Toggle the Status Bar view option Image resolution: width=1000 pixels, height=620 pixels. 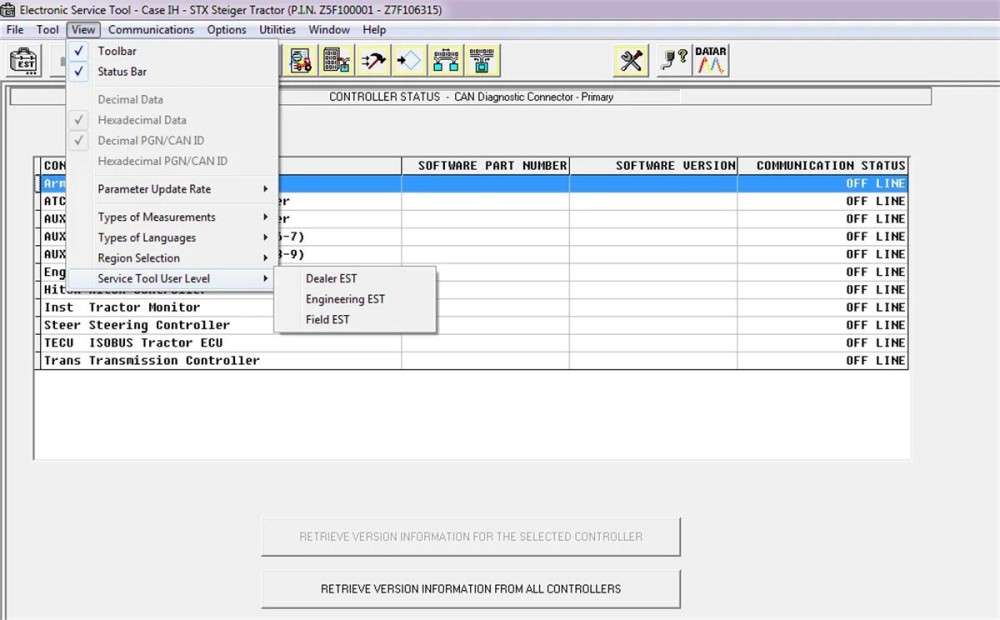[x=172, y=71]
